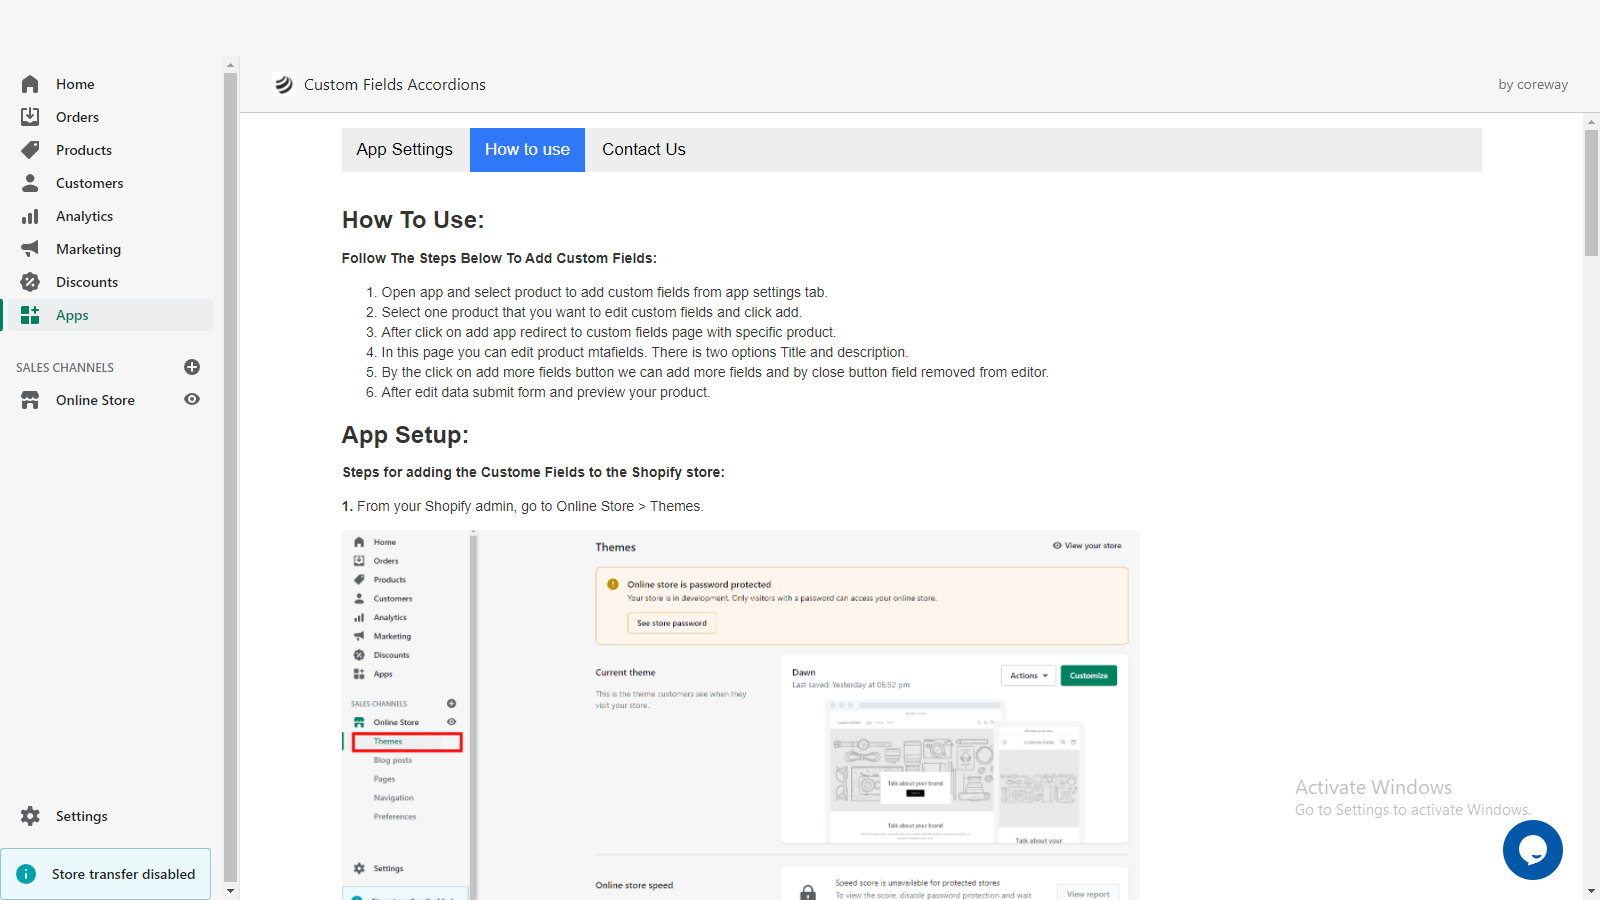
Task: Open Discounts badge icon
Action: click(x=30, y=282)
